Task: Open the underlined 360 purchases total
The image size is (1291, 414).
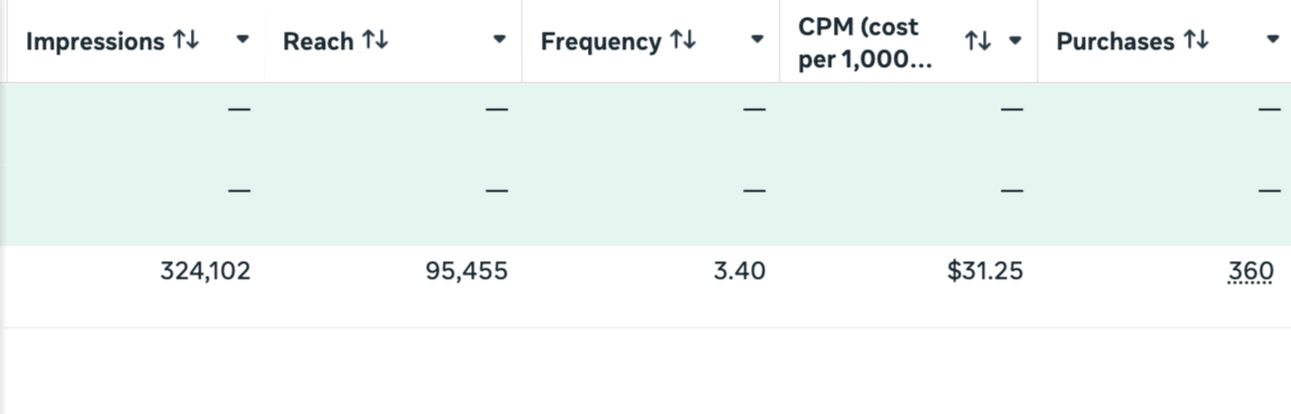Action: point(1251,272)
